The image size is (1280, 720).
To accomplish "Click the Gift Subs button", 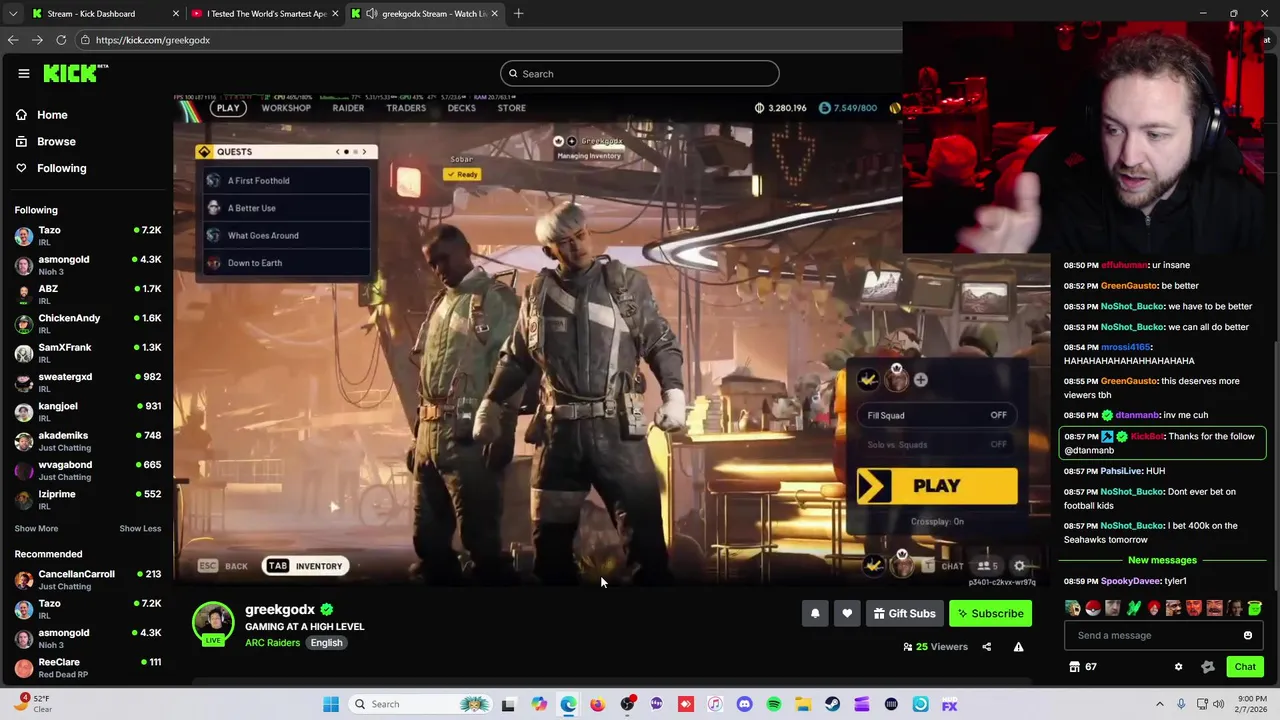I will click(904, 614).
